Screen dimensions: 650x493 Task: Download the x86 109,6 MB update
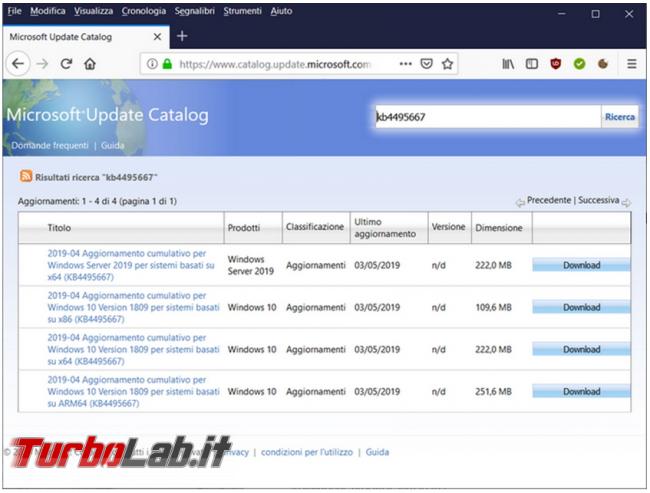pyautogui.click(x=581, y=307)
